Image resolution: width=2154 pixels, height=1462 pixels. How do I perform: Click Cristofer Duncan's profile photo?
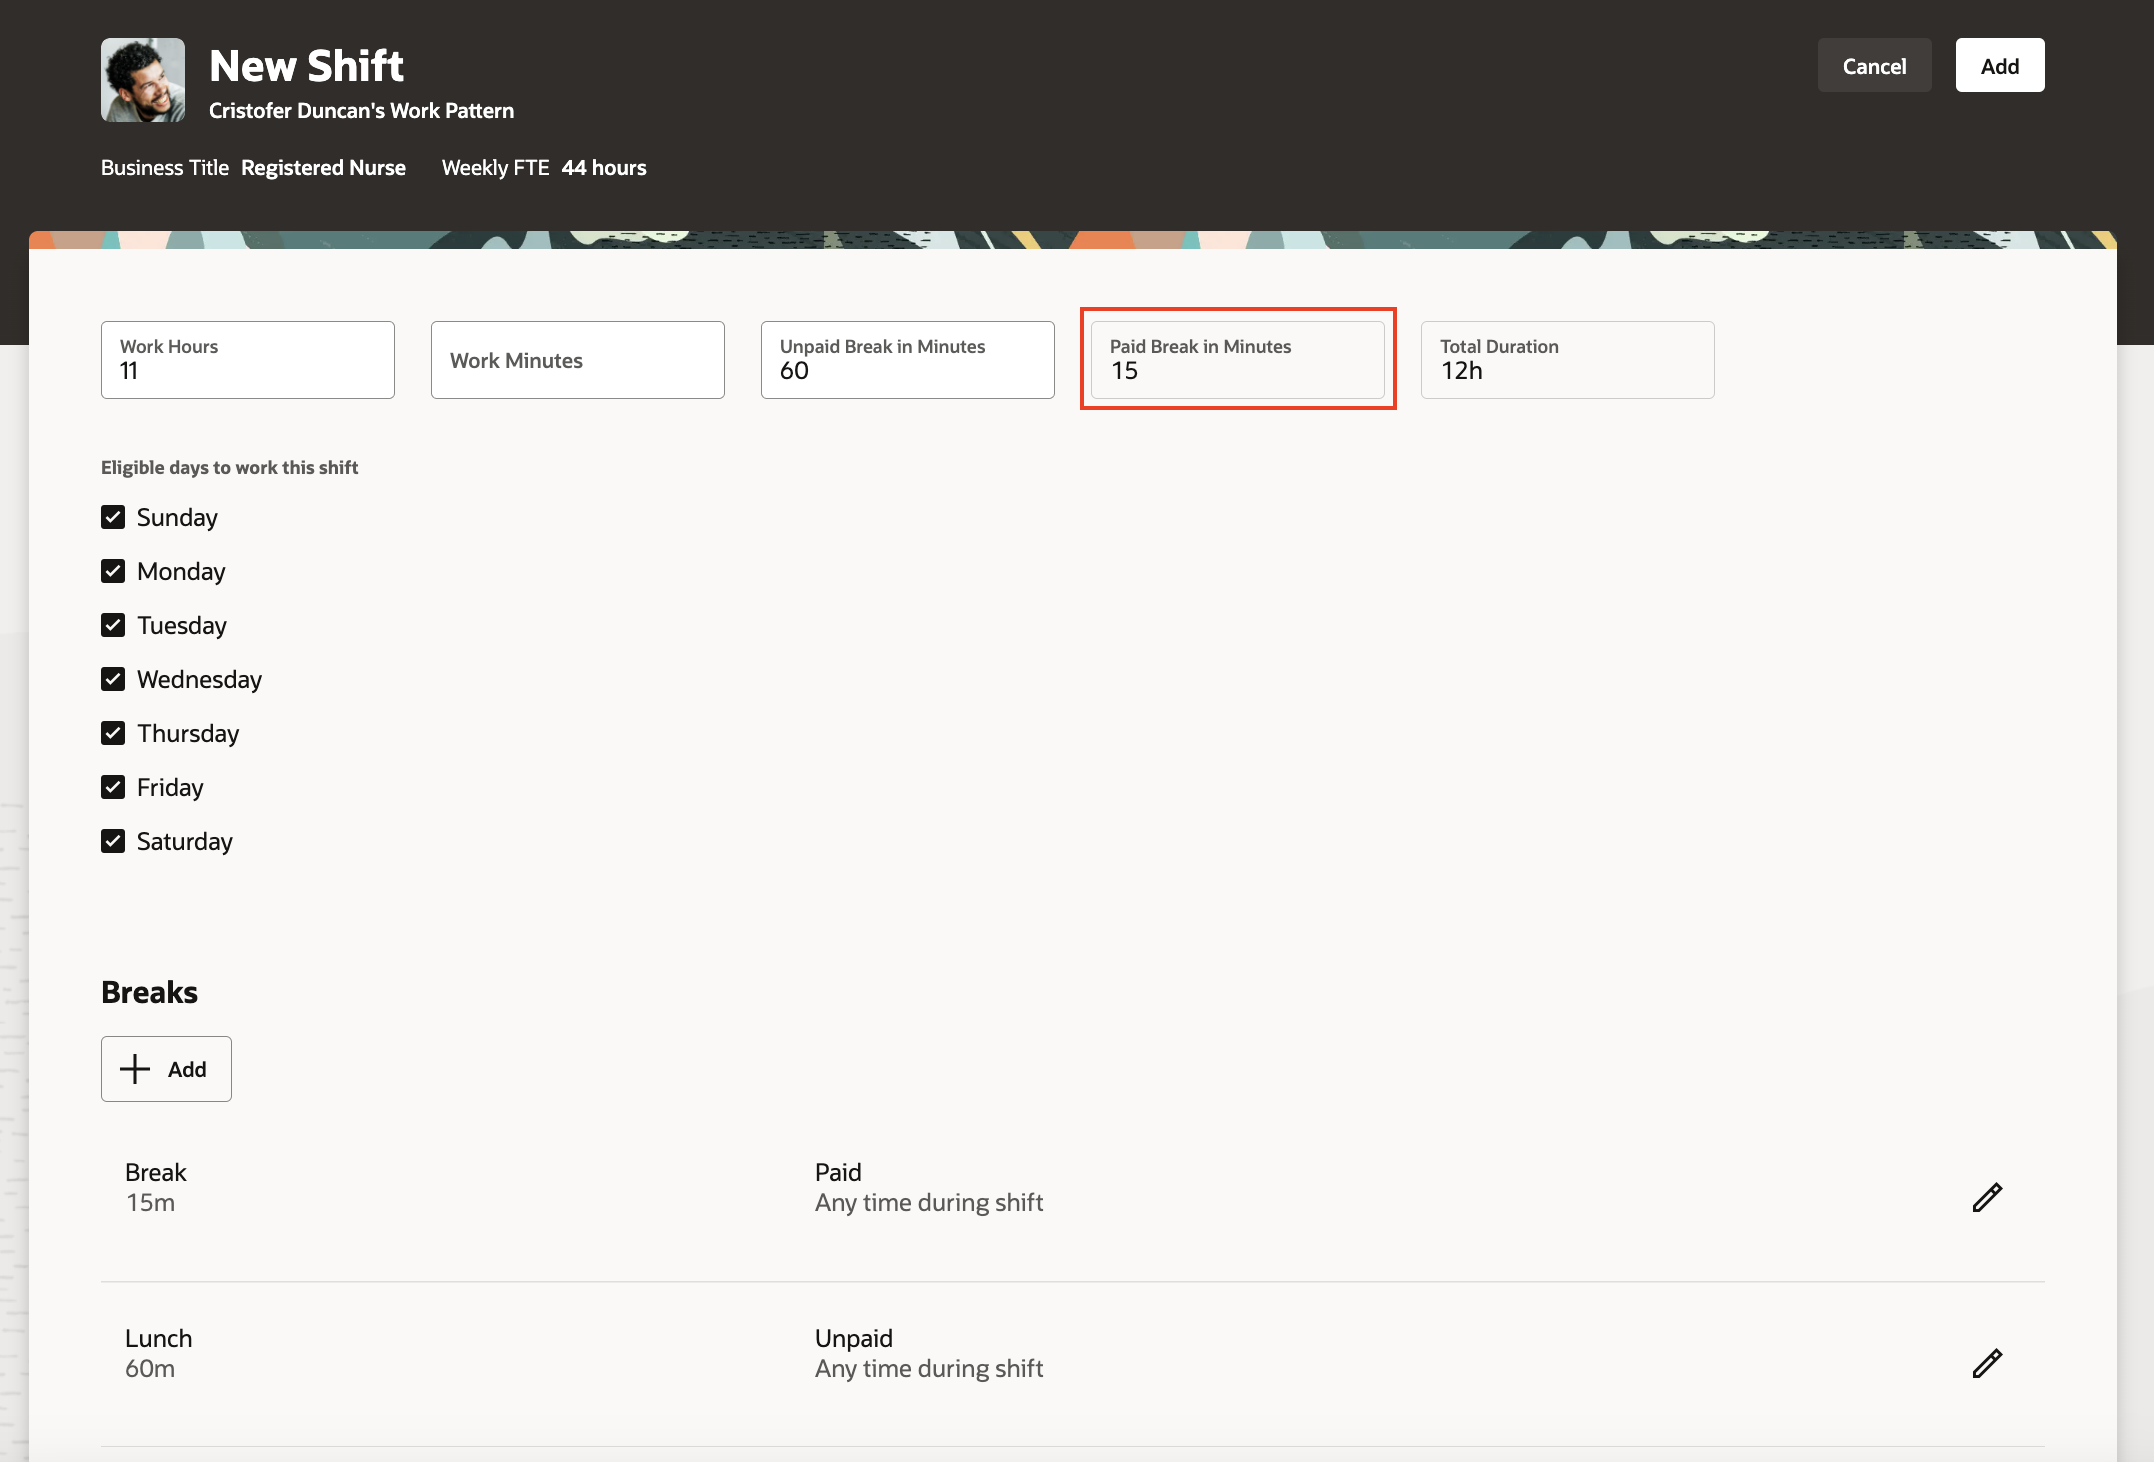tap(143, 80)
